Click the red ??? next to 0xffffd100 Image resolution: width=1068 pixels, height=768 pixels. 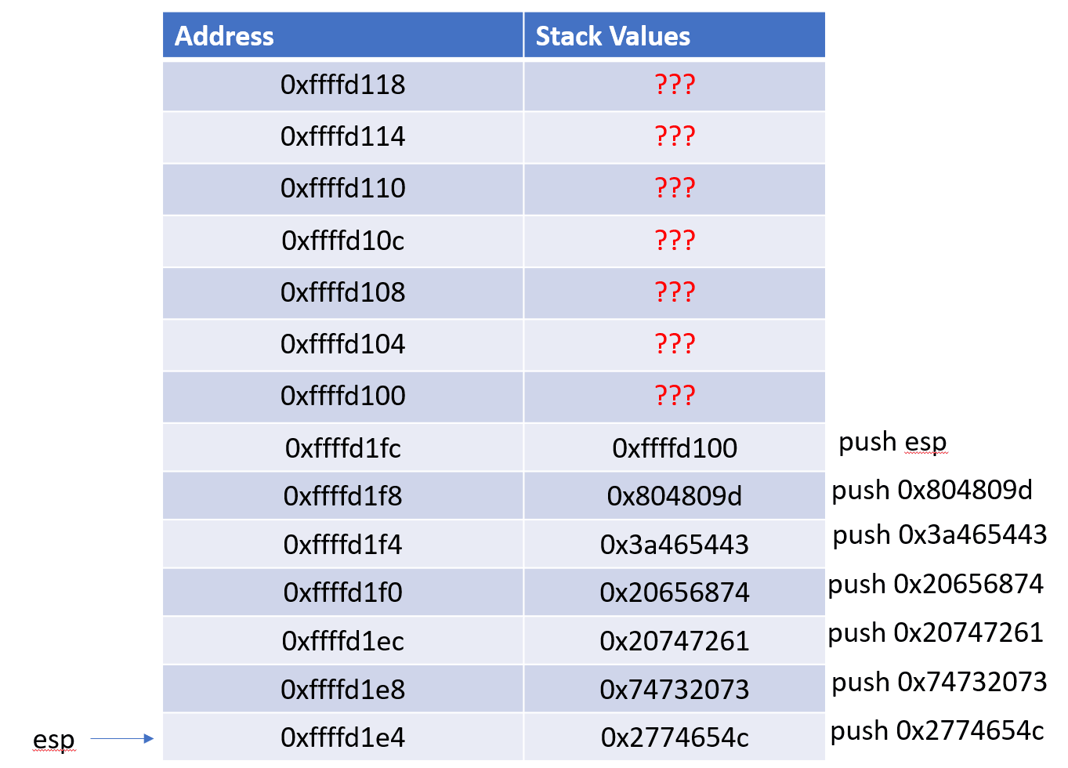[x=674, y=396]
